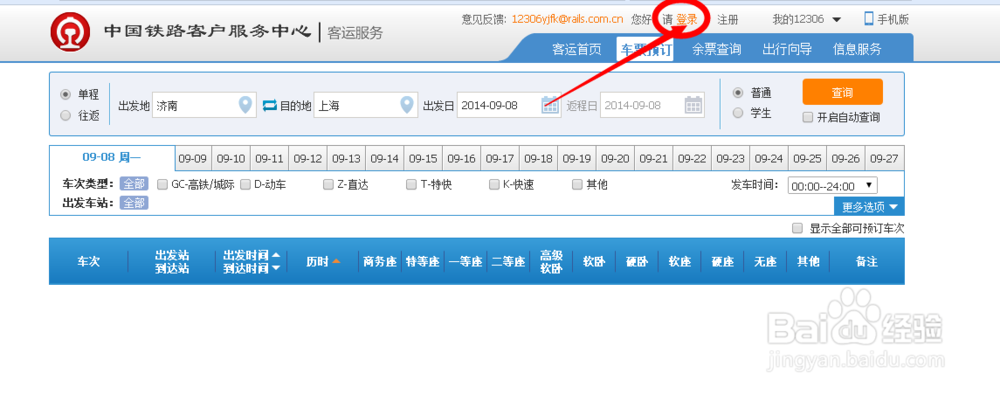This screenshot has height=394, width=1000.
Task: Click the 登录 login link
Action: (687, 20)
